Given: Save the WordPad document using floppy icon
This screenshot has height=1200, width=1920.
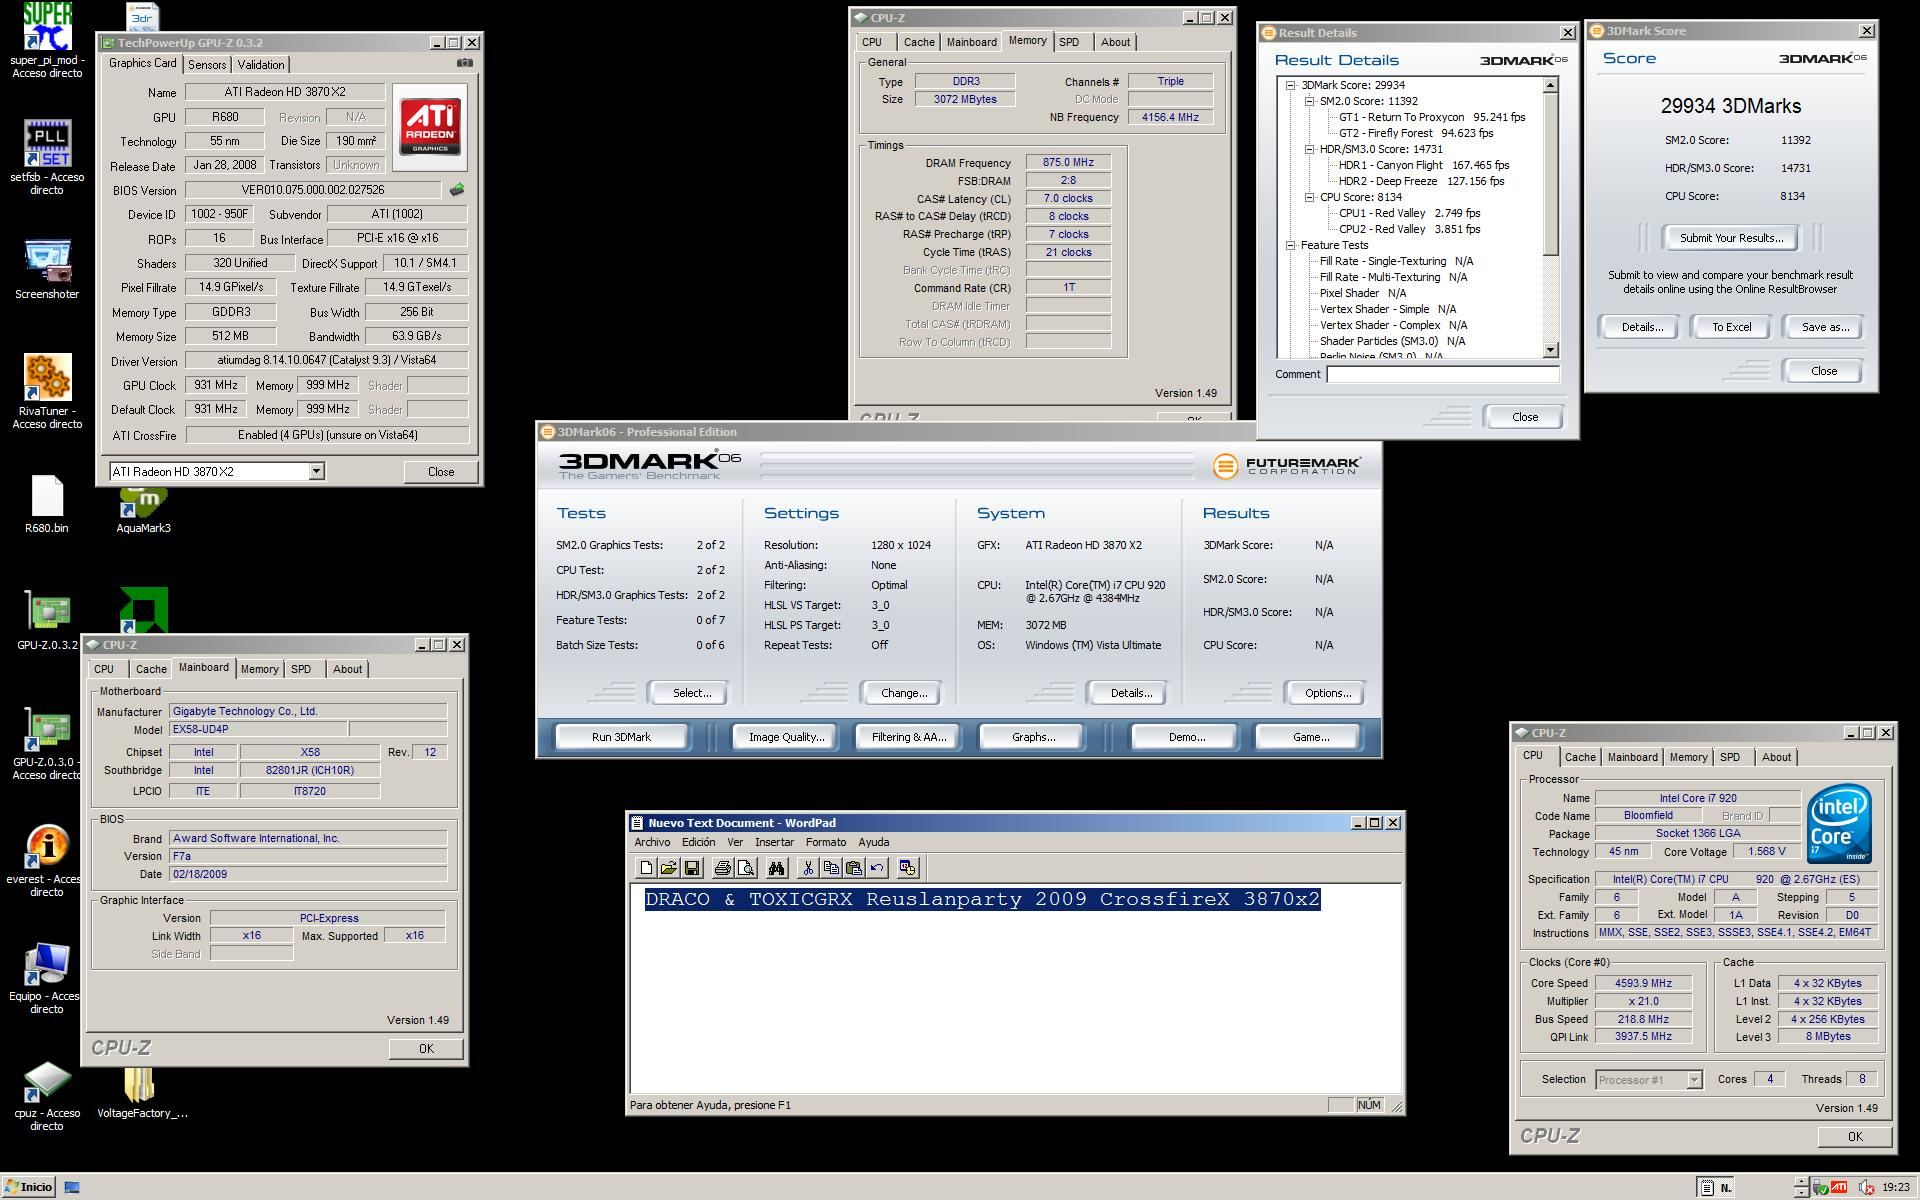Looking at the screenshot, I should click(691, 868).
